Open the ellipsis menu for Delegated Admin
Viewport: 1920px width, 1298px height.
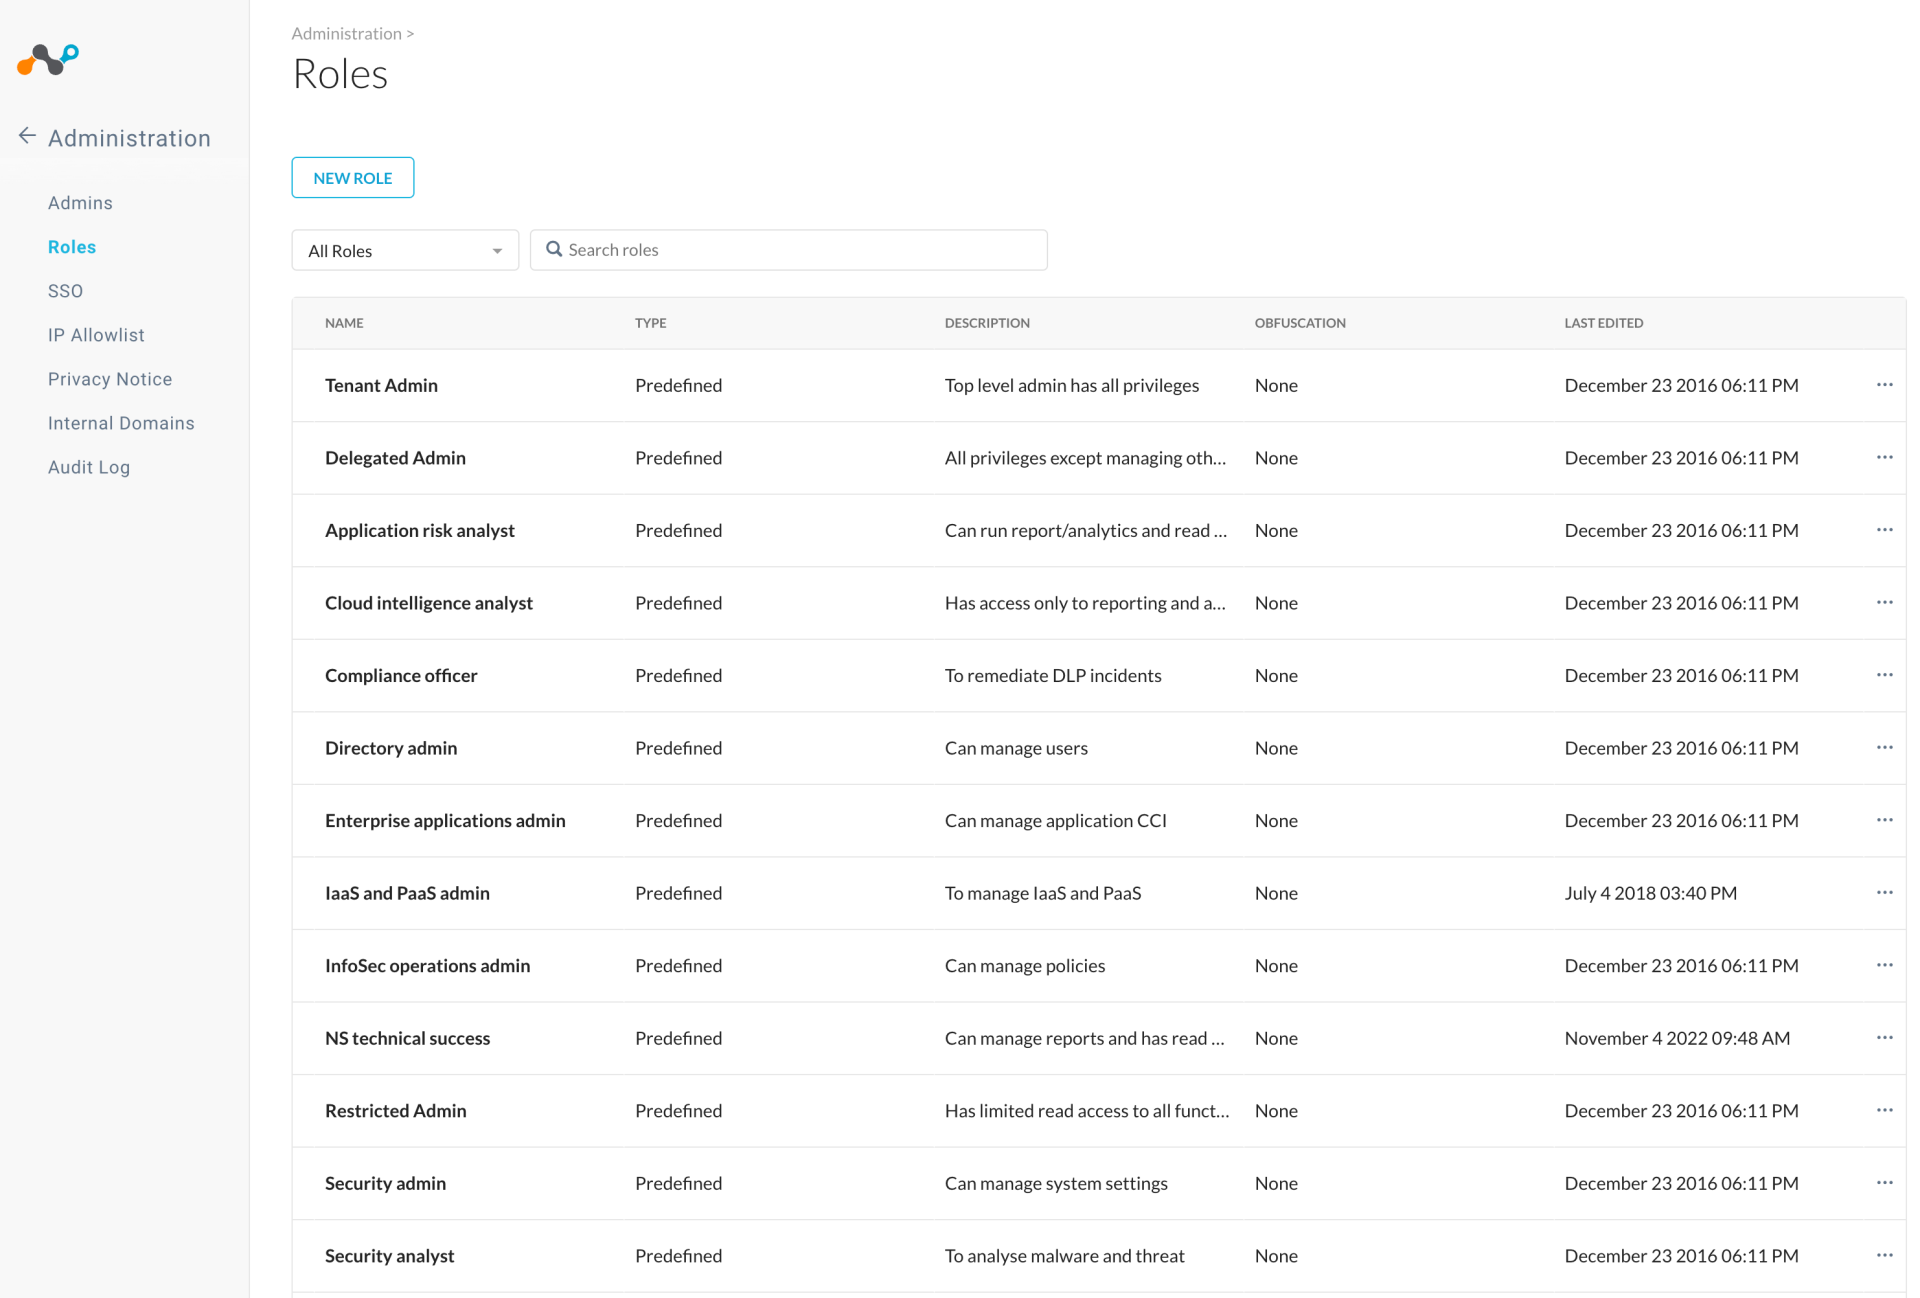[x=1885, y=457]
